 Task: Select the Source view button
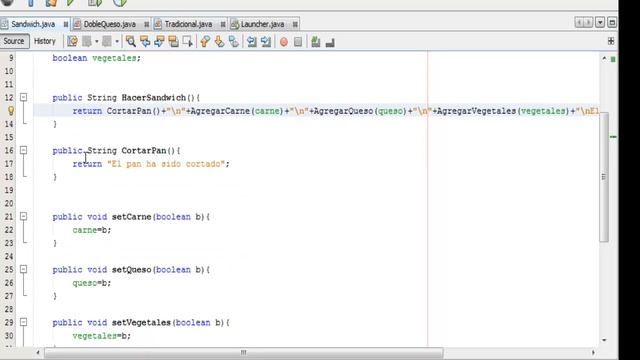(14, 41)
